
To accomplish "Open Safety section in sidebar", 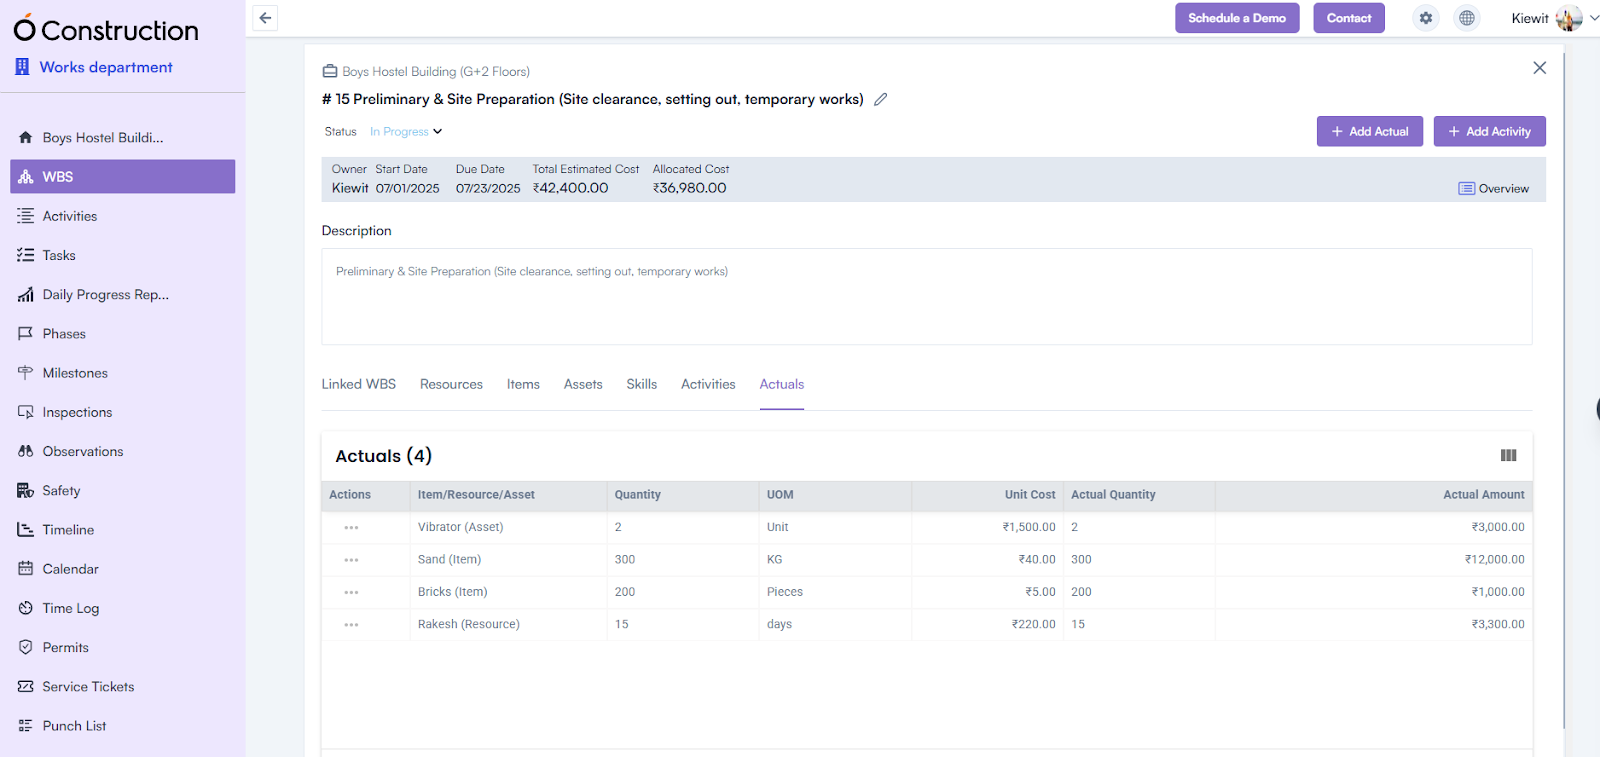I will (61, 490).
